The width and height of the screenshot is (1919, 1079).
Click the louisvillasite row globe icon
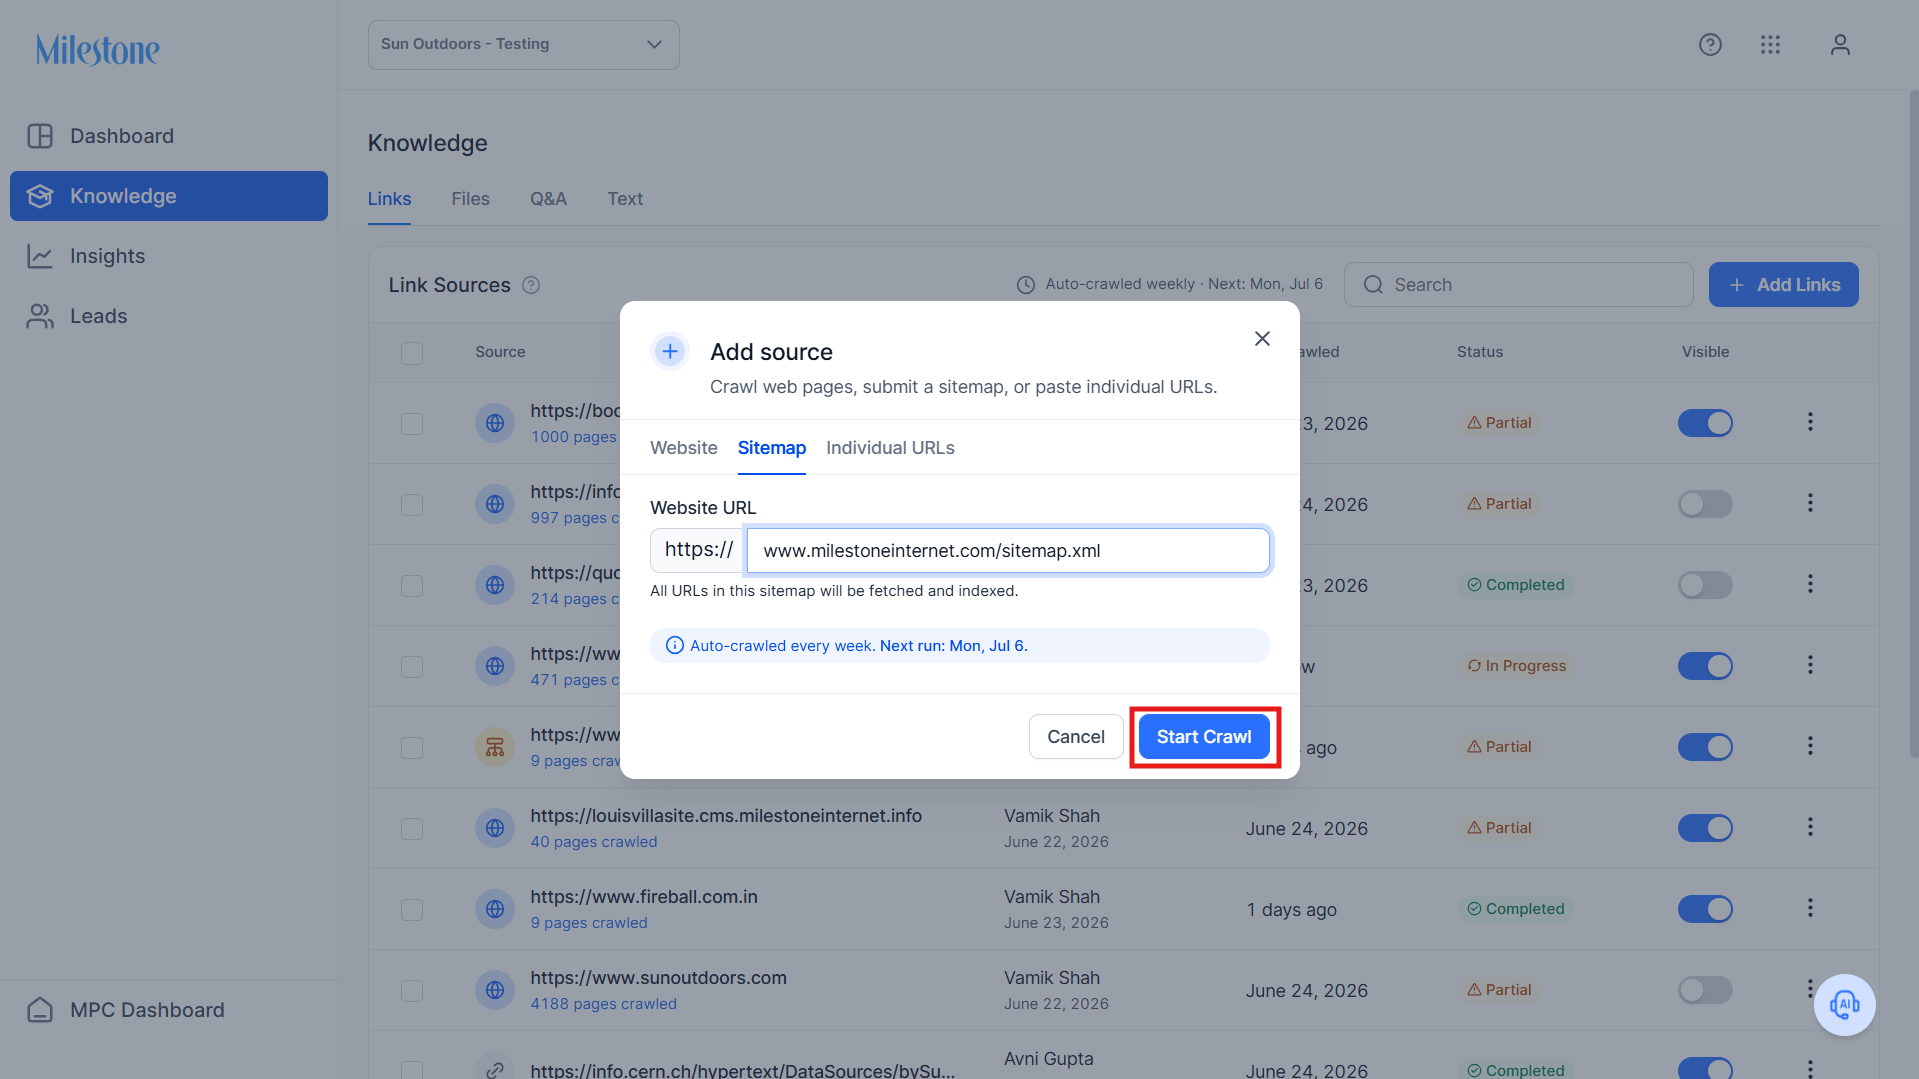coord(495,828)
